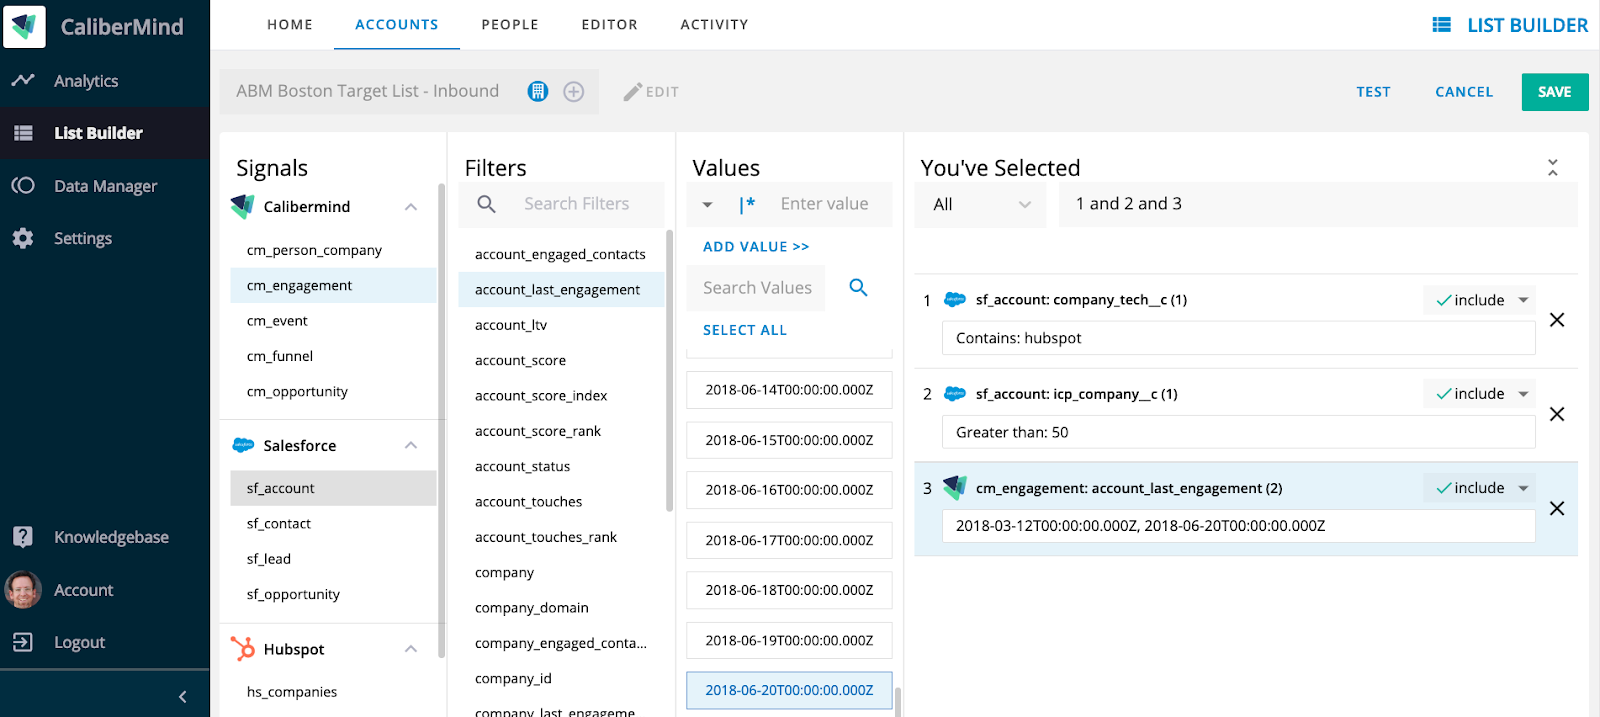Click the Select All link

[x=745, y=330]
